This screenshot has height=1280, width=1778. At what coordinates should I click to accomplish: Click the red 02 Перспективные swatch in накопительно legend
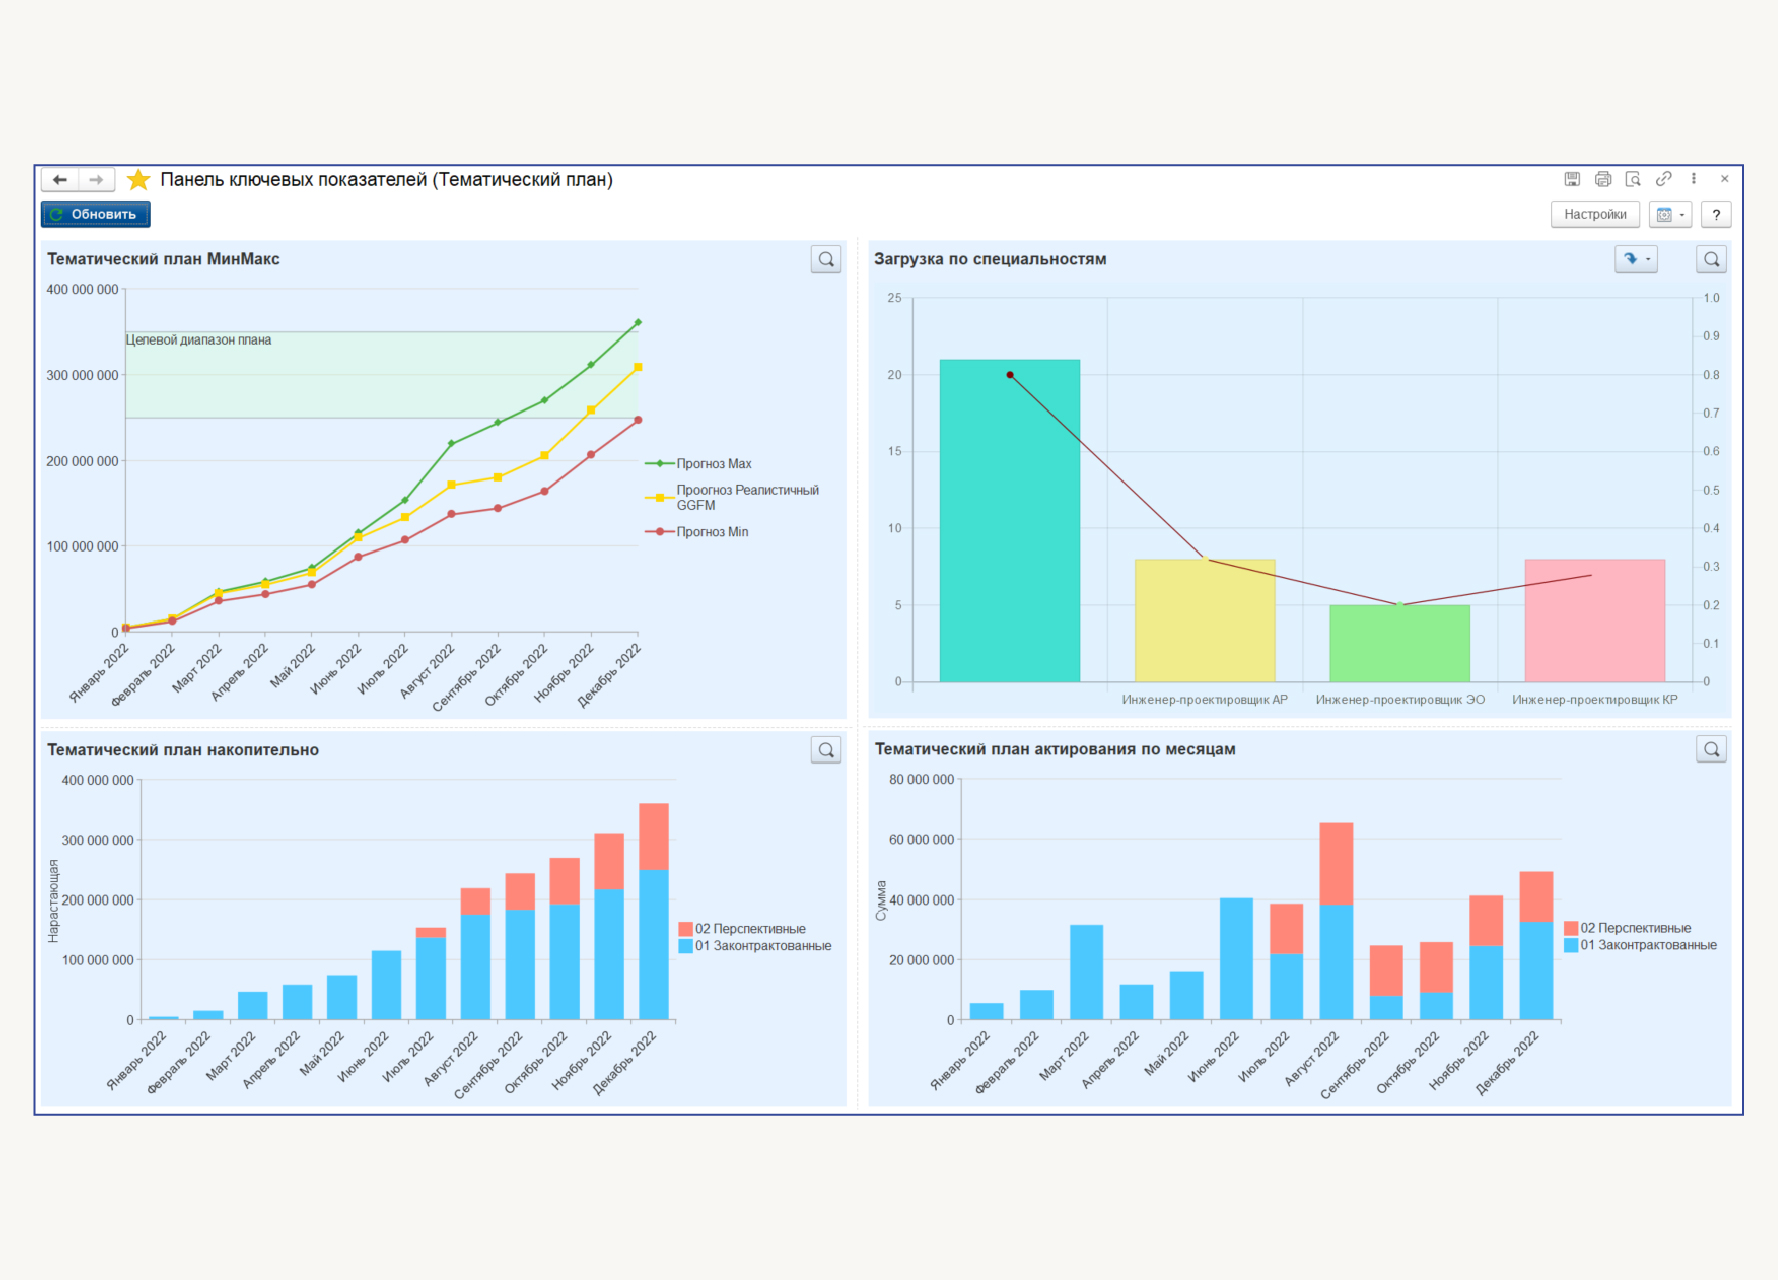pyautogui.click(x=685, y=929)
